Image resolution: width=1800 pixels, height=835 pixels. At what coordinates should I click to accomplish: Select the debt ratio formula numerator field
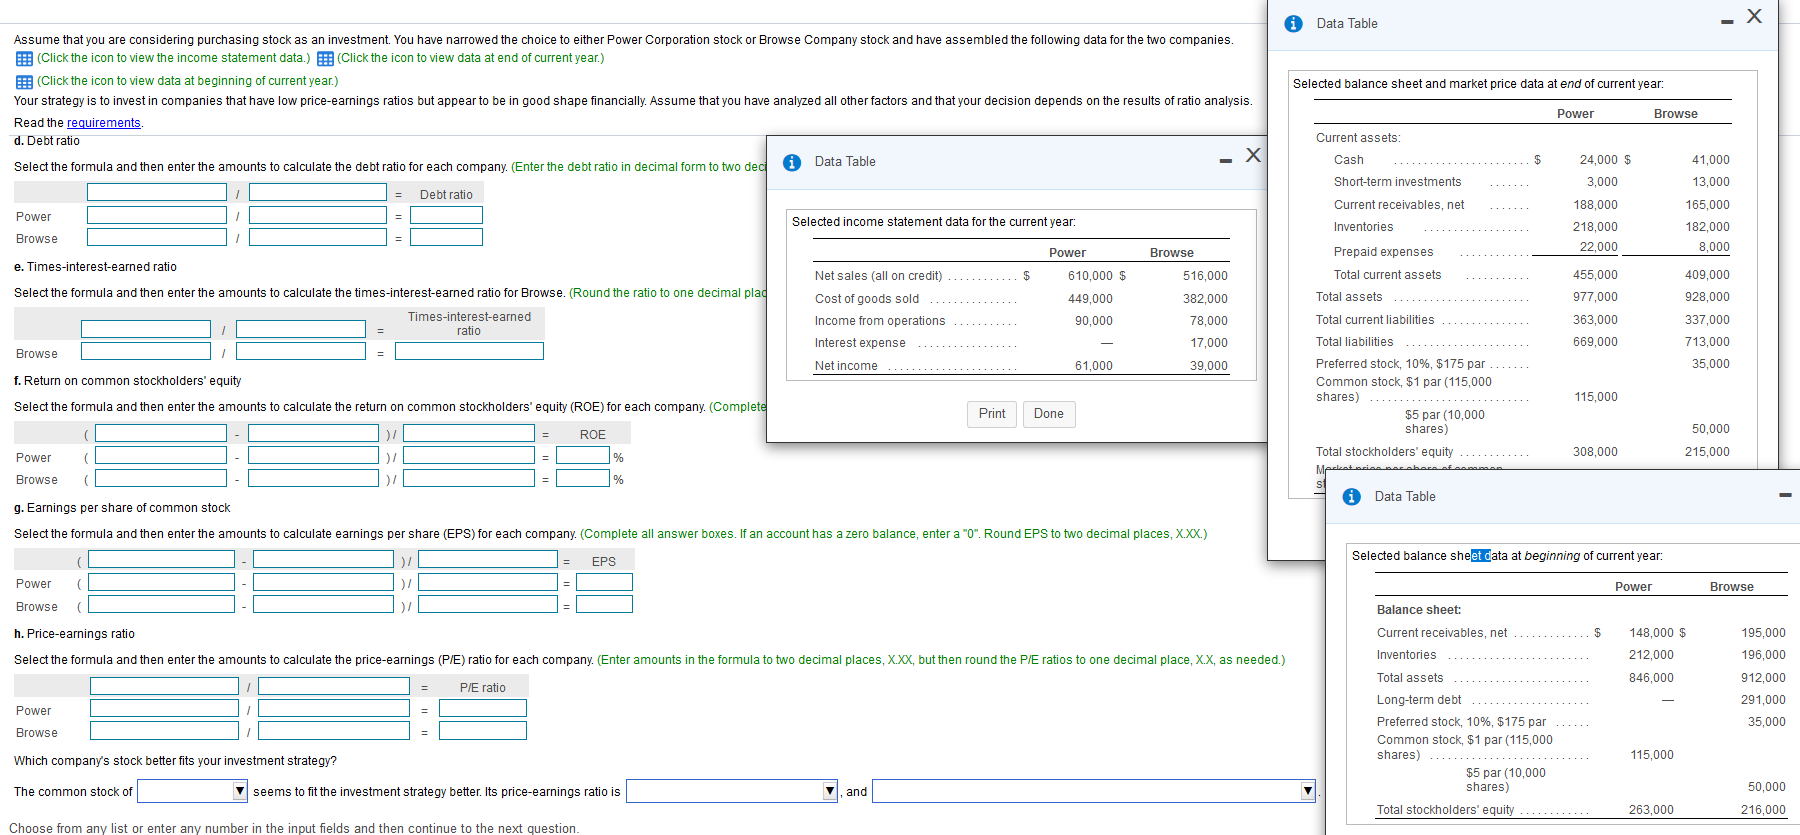(x=157, y=192)
